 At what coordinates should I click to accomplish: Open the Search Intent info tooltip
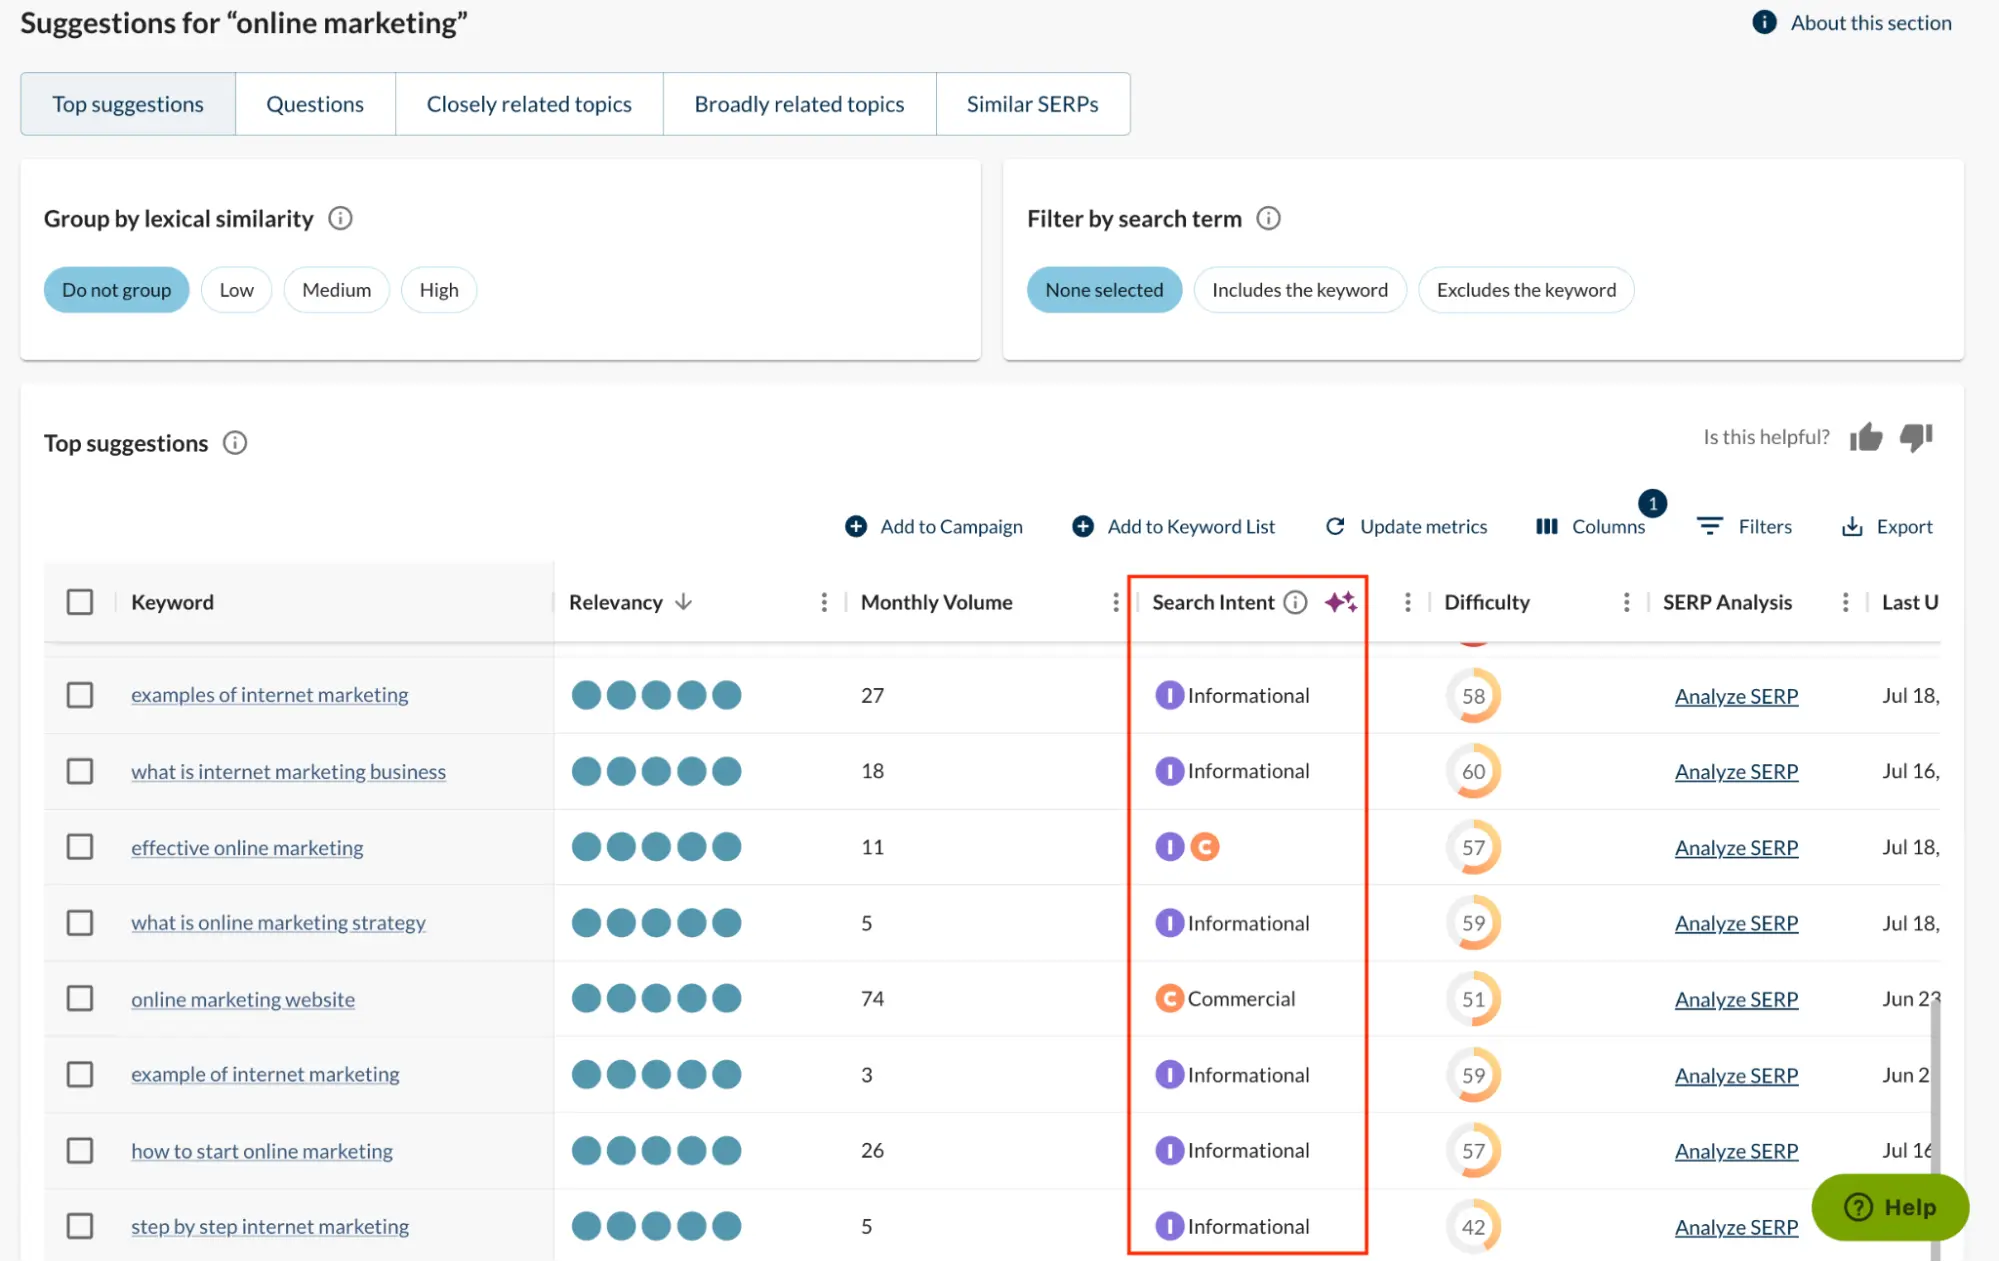tap(1296, 602)
